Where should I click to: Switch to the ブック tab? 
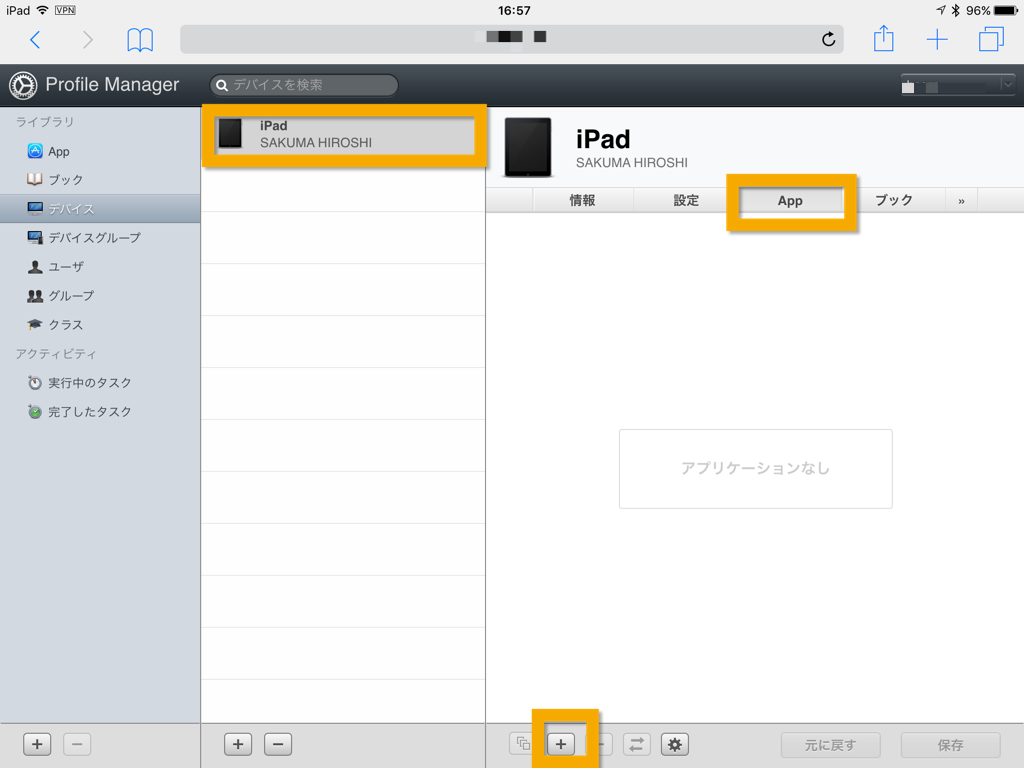point(893,200)
